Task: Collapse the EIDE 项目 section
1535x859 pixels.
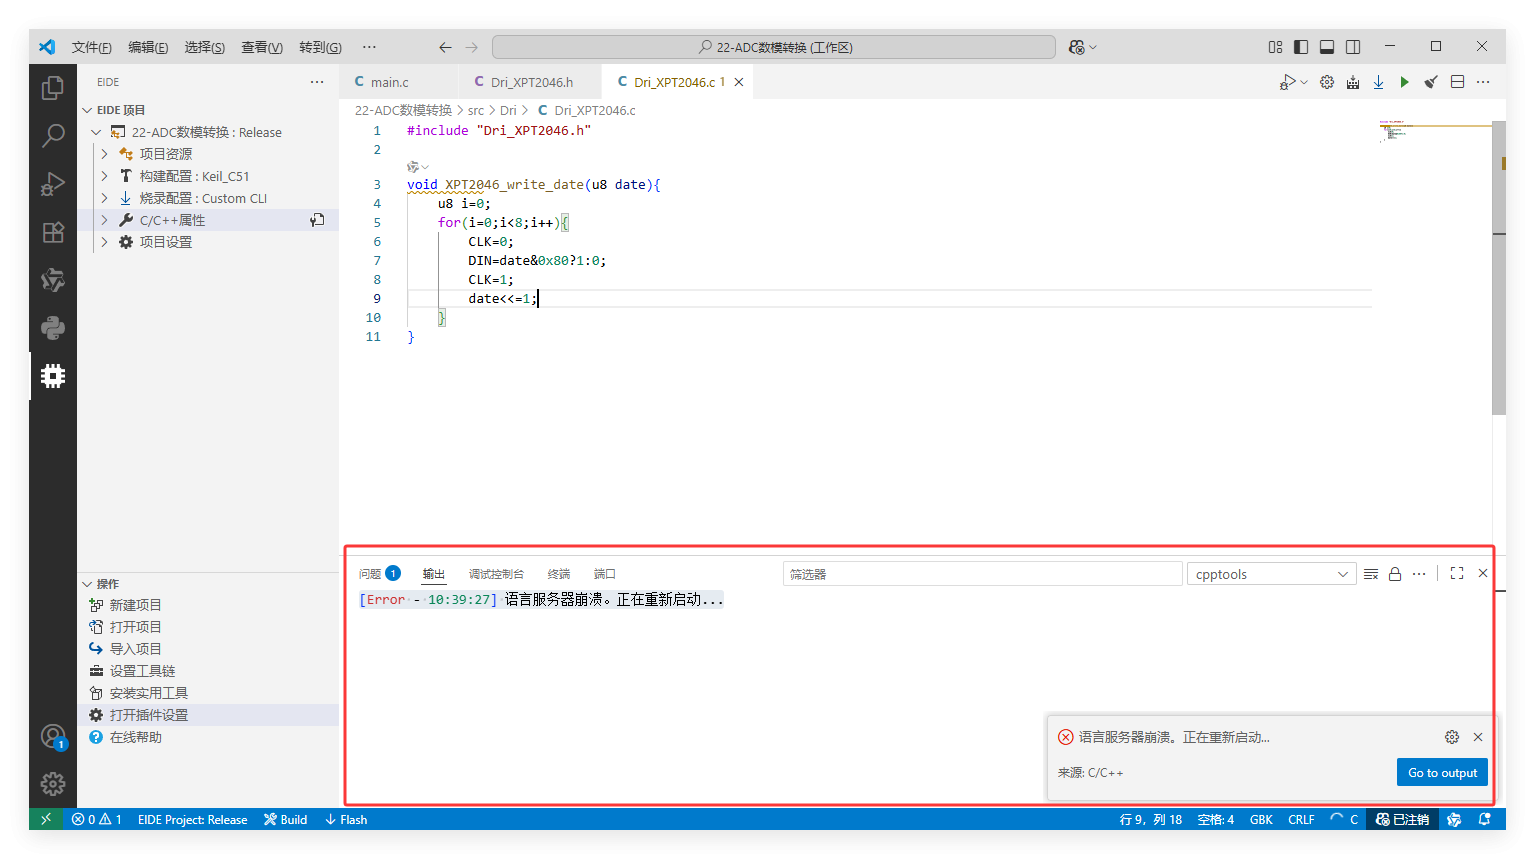Action: [87, 110]
